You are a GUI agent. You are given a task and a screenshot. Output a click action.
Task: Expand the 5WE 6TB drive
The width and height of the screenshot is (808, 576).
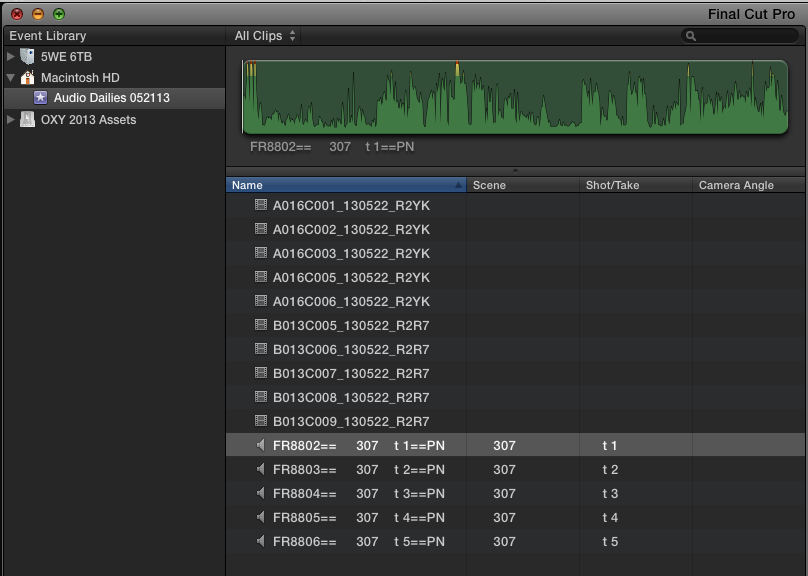click(10, 57)
